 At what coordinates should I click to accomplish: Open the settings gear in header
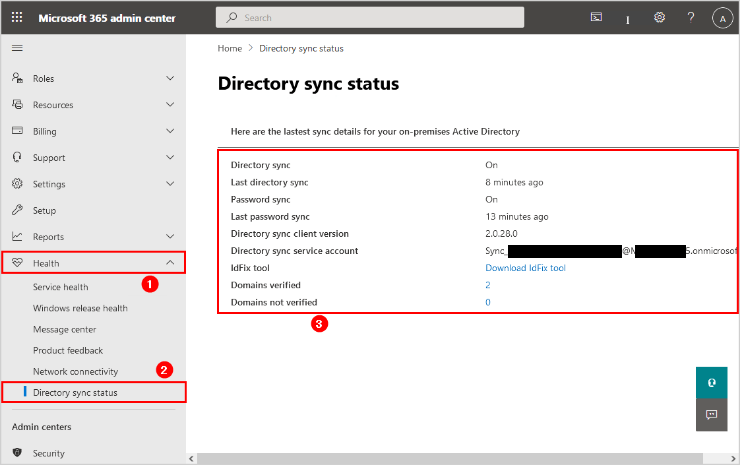click(659, 18)
